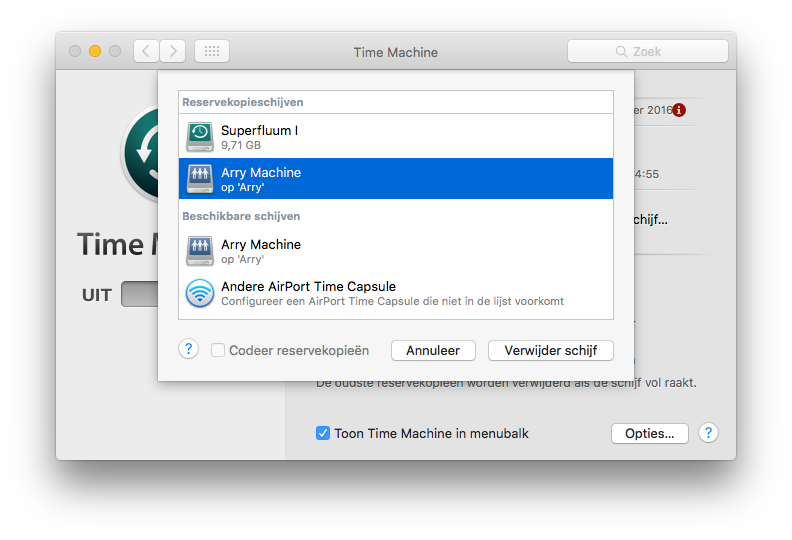The width and height of the screenshot is (792, 540).
Task: Click the available Arry Machine disk icon
Action: pyautogui.click(x=200, y=251)
